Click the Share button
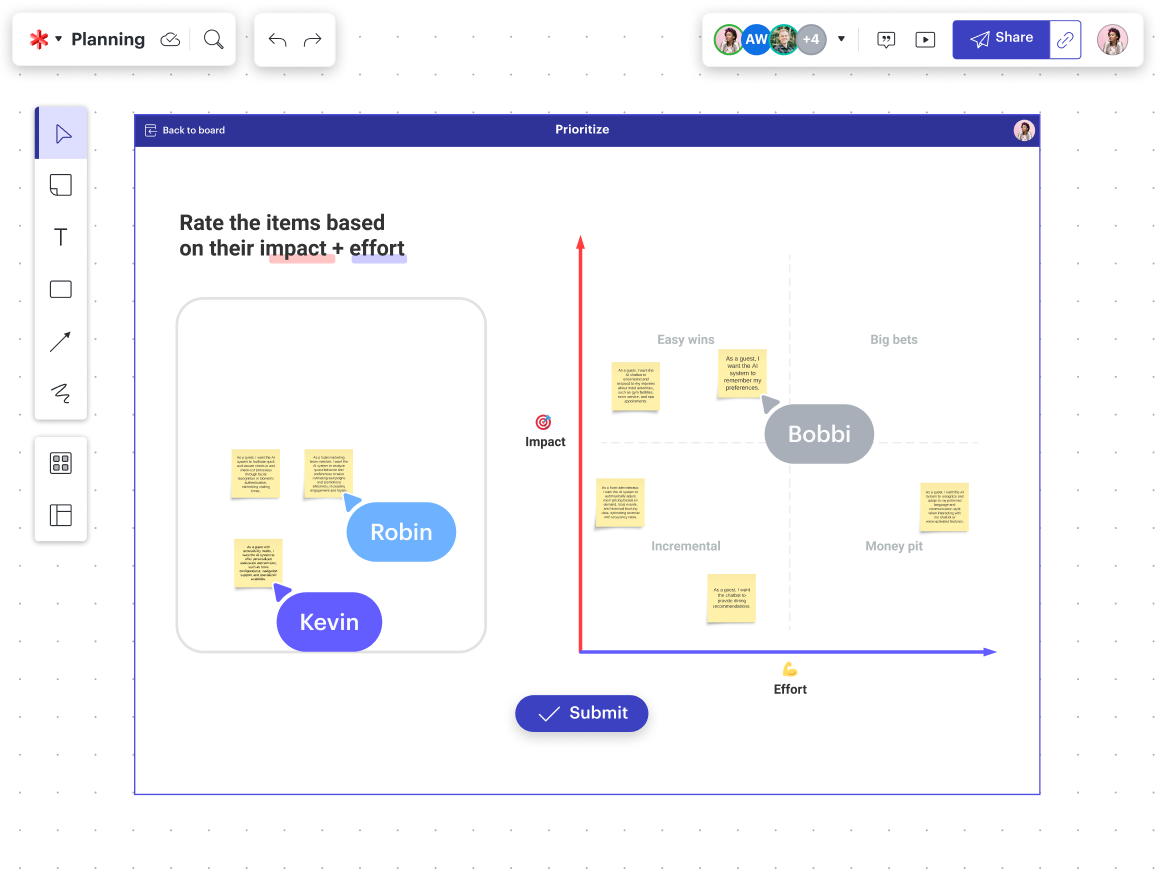Viewport: 1160px width, 870px height. point(1001,39)
